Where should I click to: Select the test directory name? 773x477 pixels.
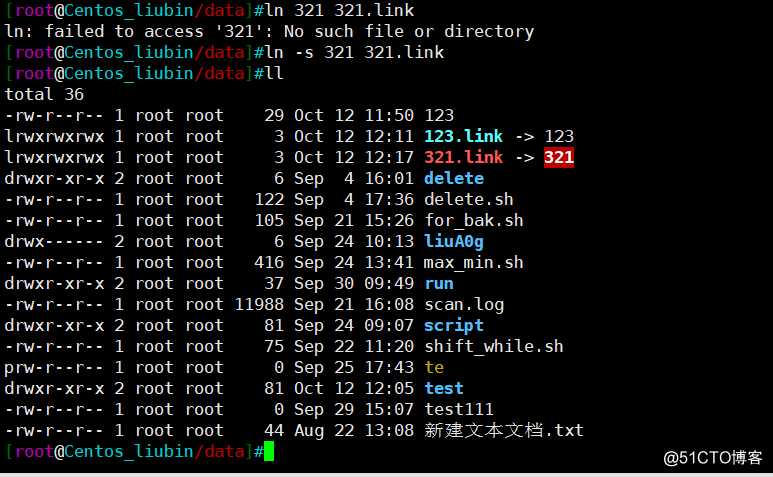tap(444, 388)
